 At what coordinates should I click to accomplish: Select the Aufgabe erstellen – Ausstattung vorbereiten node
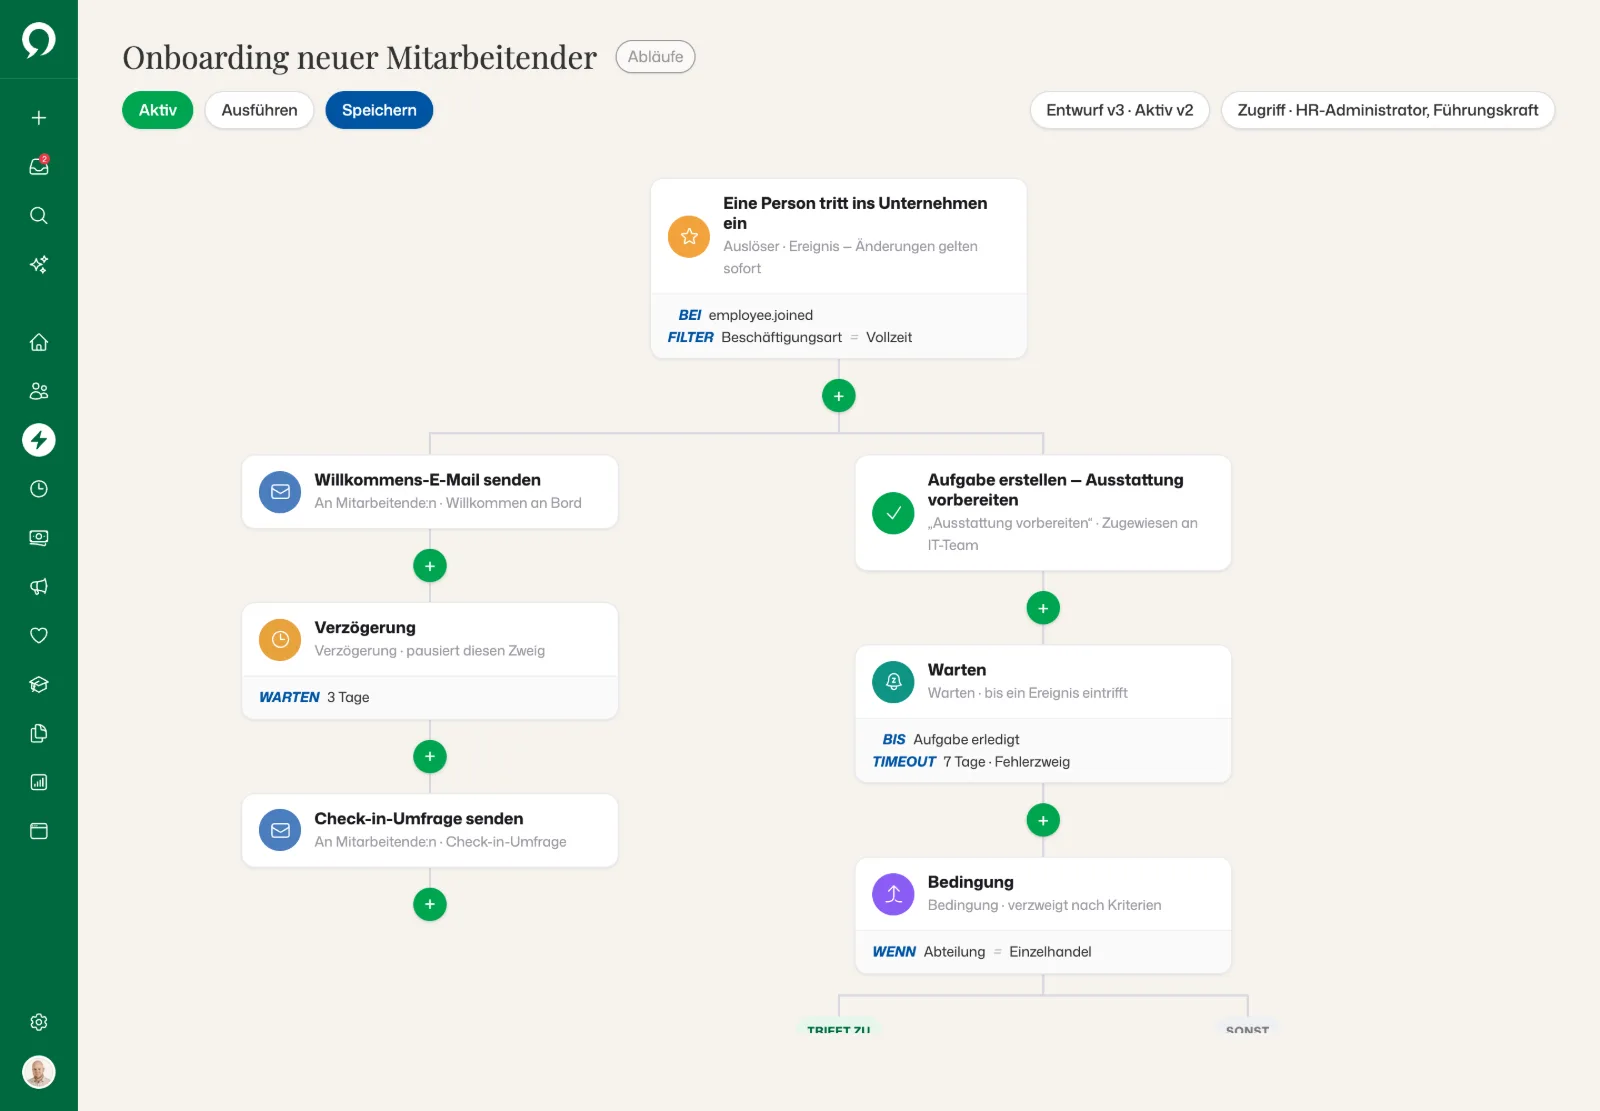pyautogui.click(x=1043, y=513)
